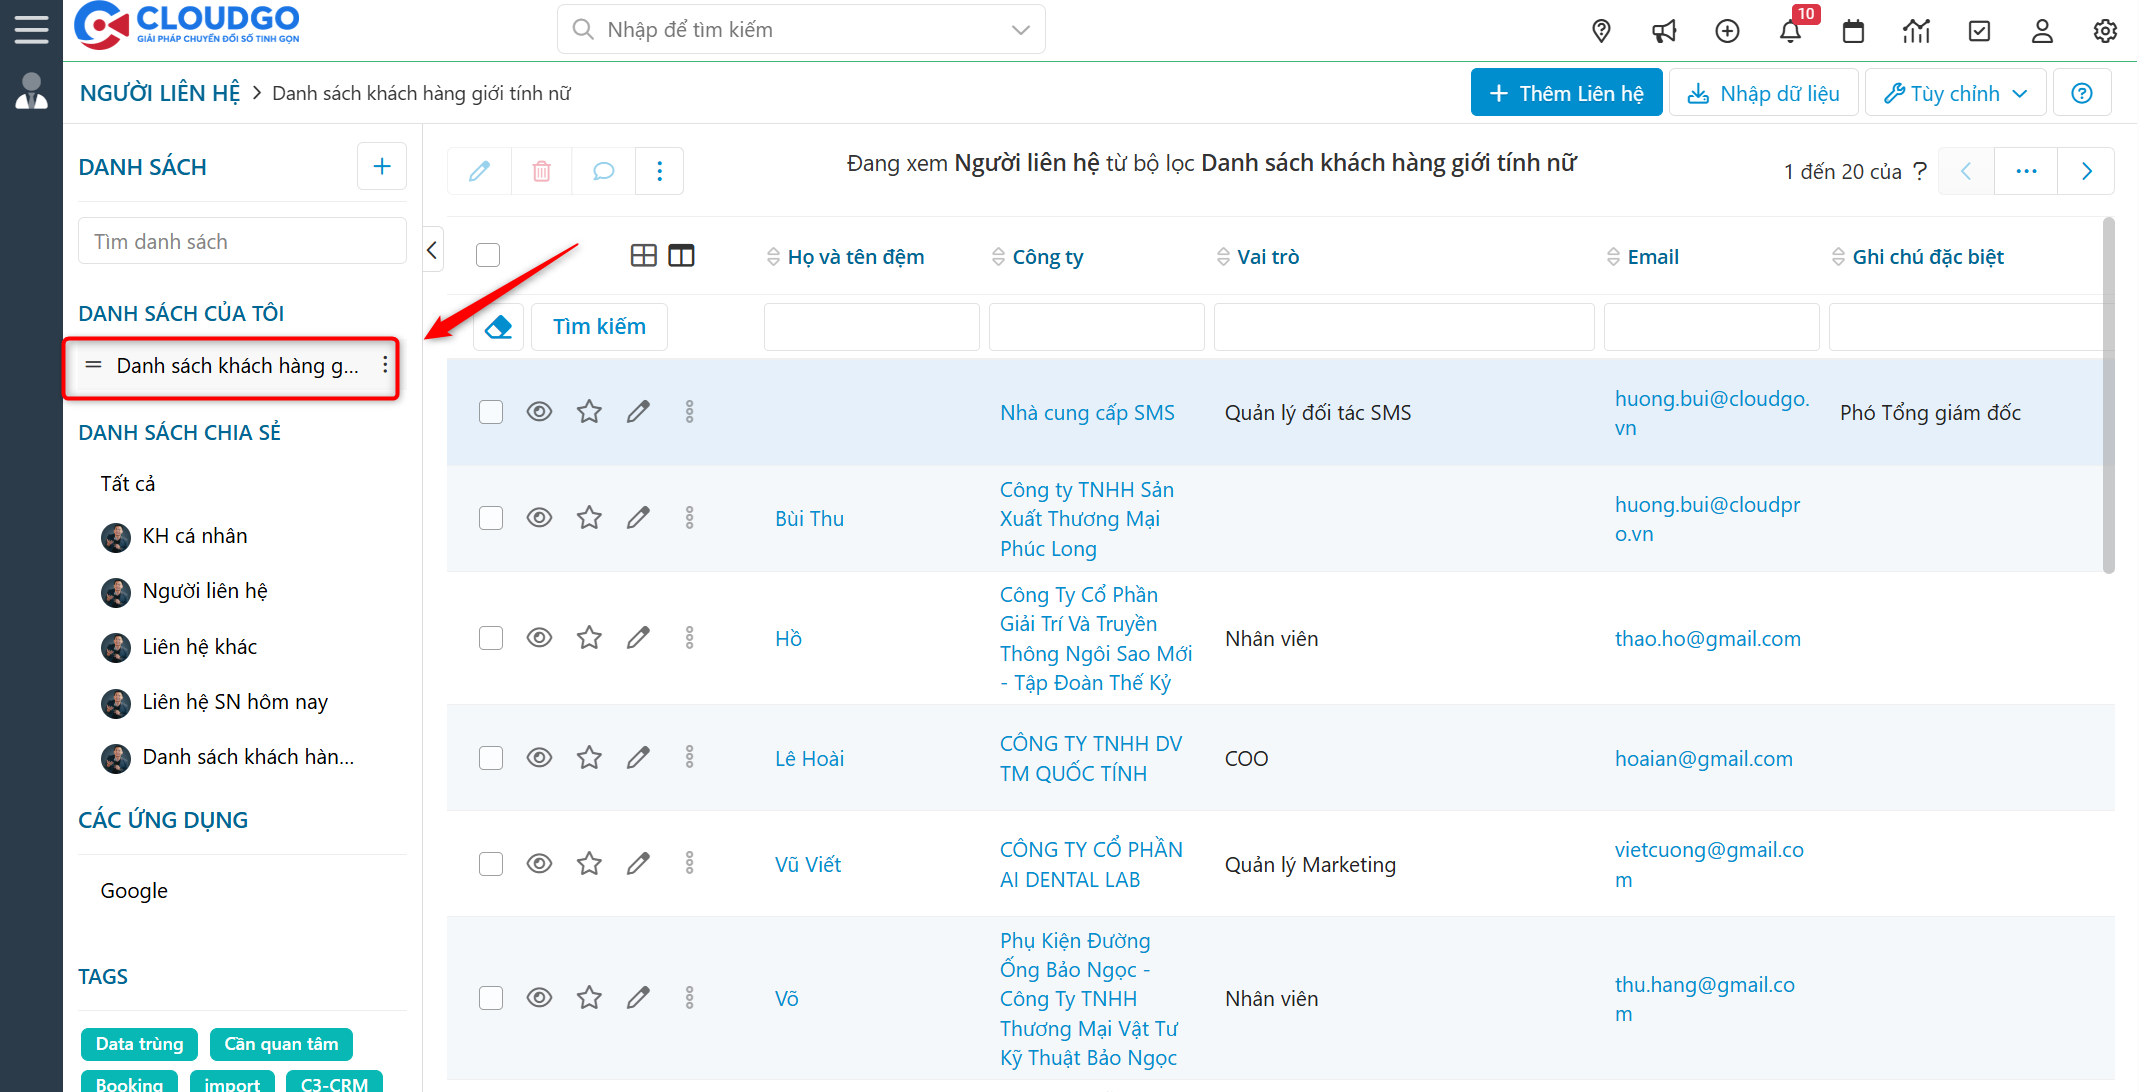
Task: Collapse the left list sidebar chevron
Action: point(432,251)
